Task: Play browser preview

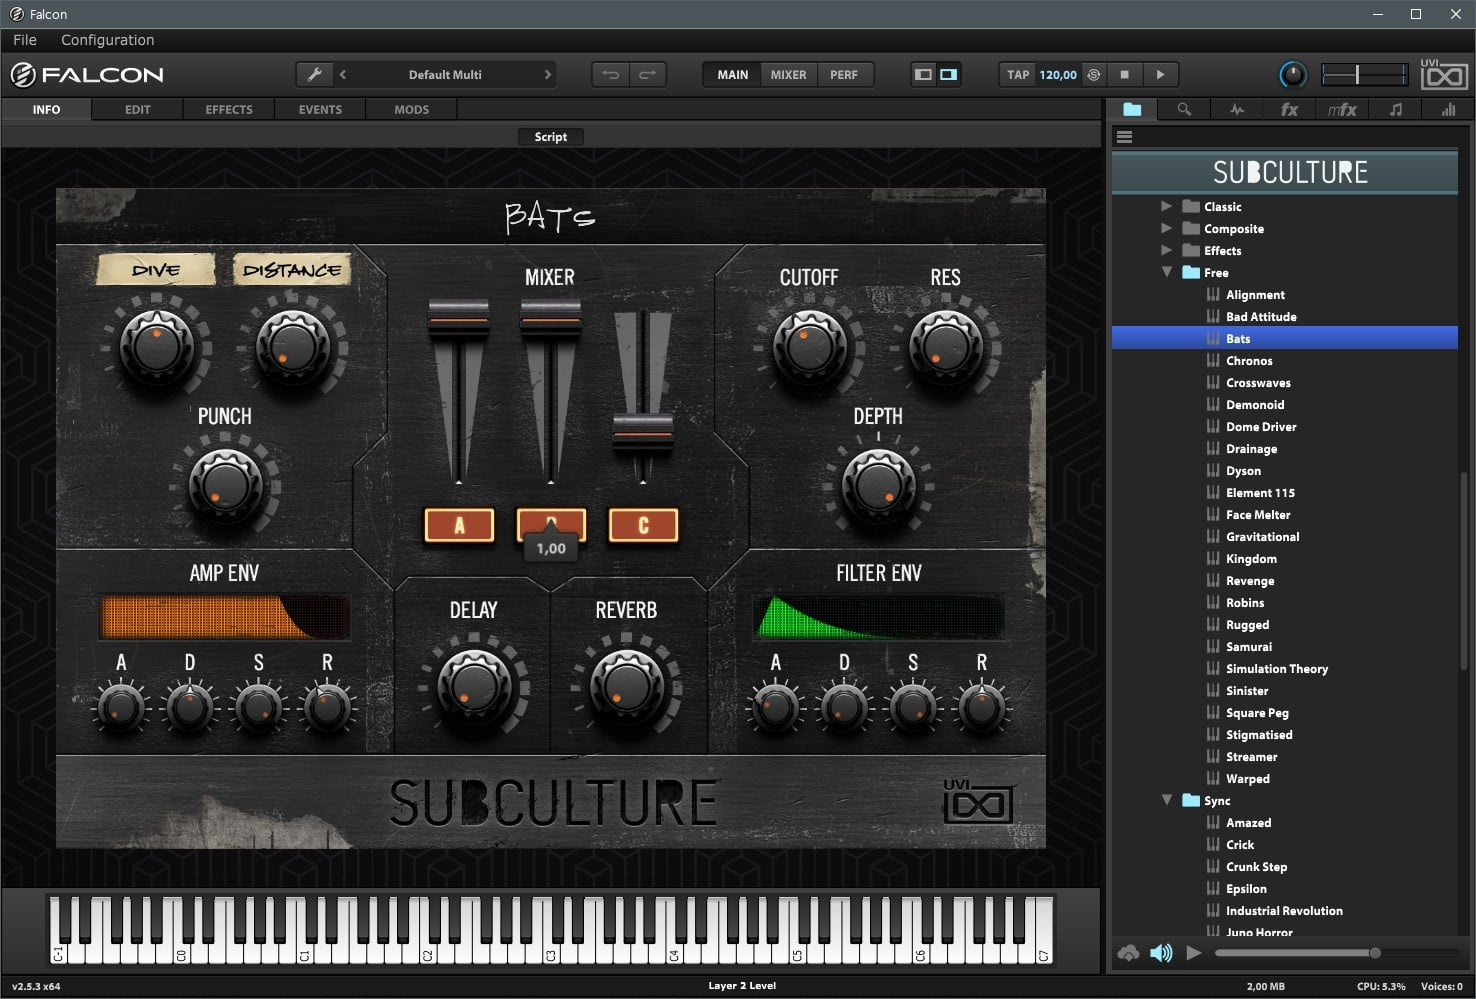Action: click(1193, 953)
